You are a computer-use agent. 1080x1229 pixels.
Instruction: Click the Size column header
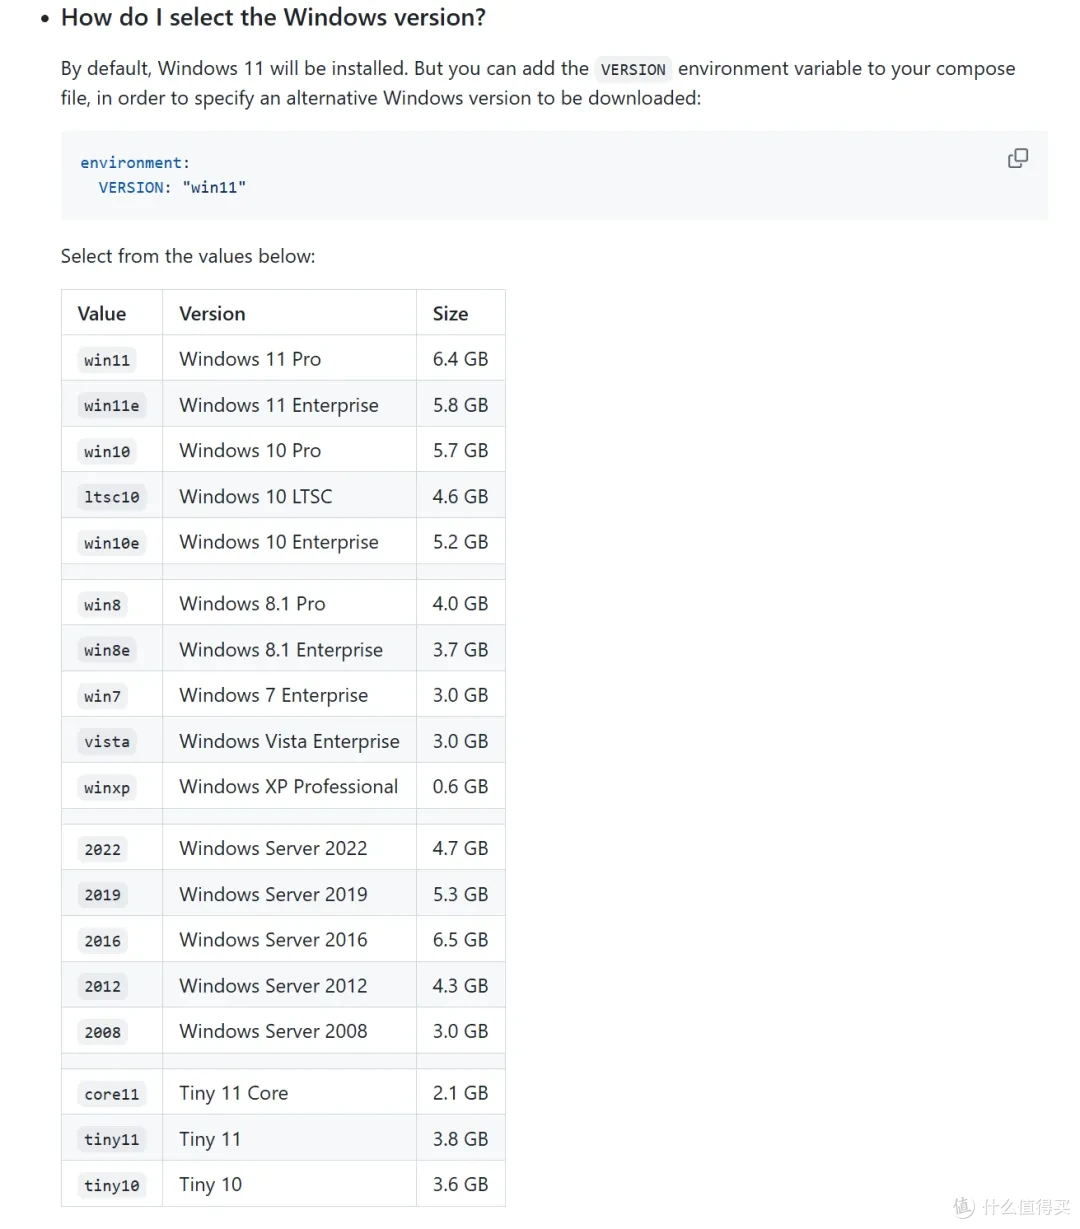(x=461, y=313)
